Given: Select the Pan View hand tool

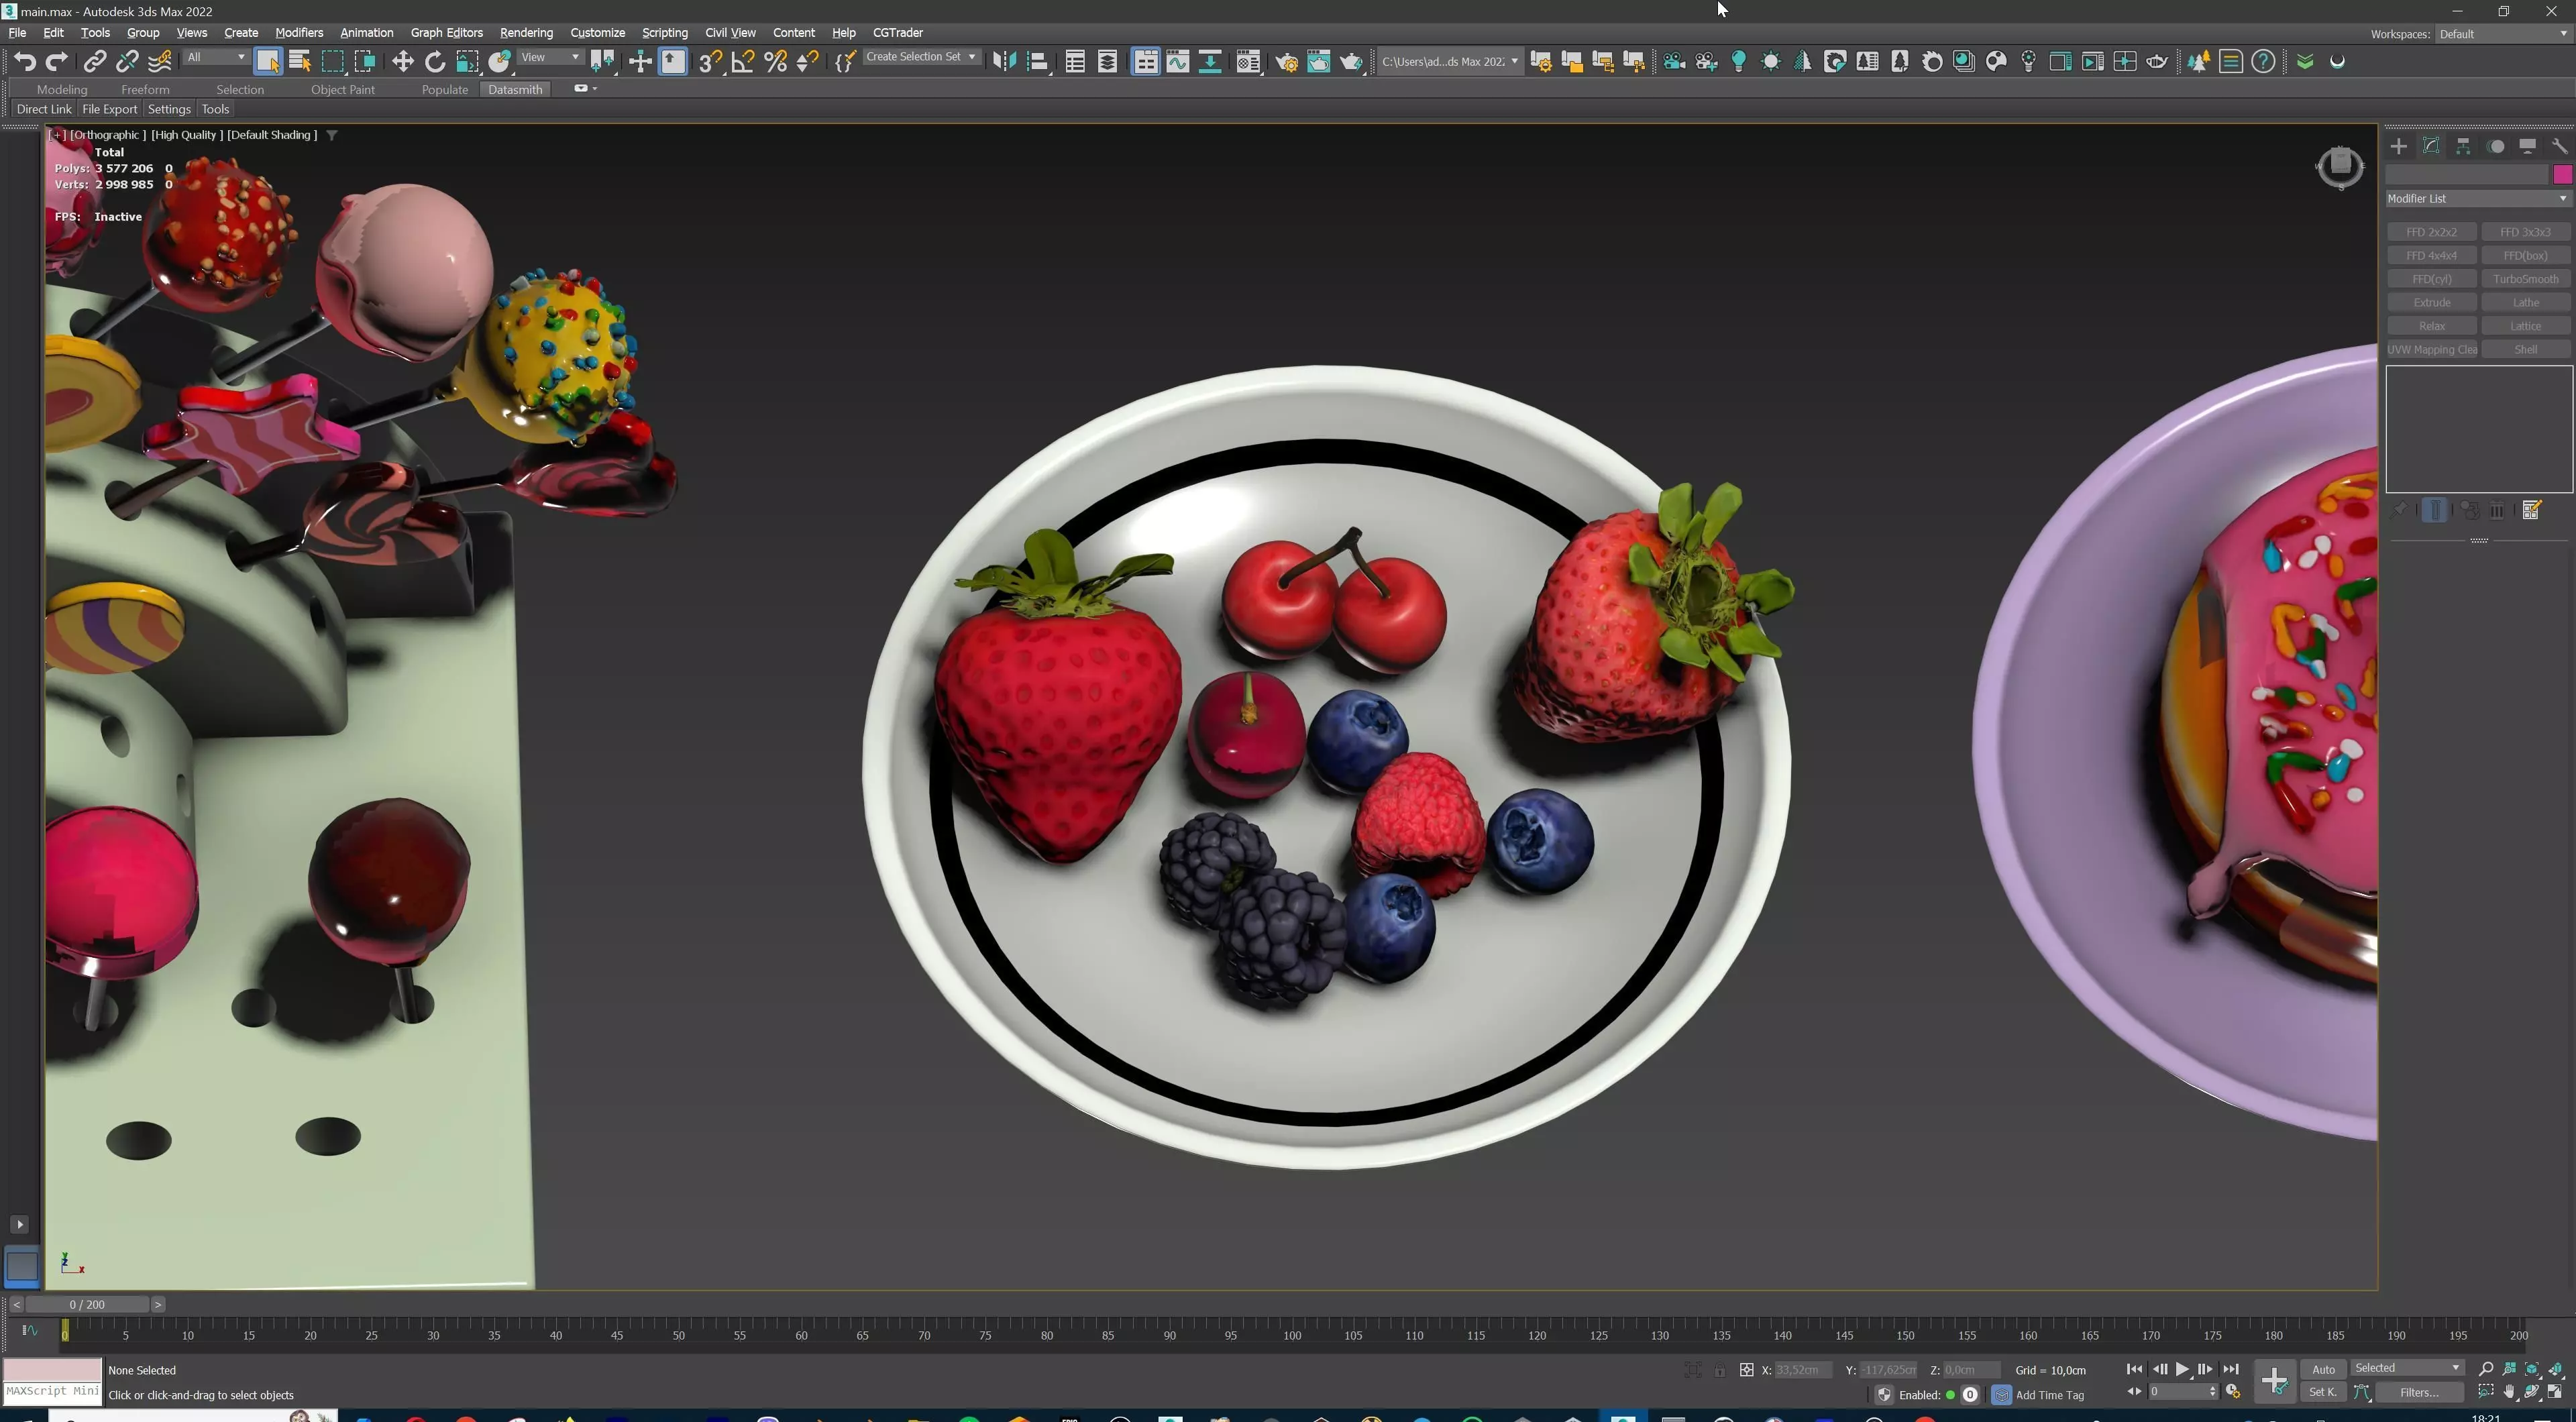Looking at the screenshot, I should pos(2509,1392).
